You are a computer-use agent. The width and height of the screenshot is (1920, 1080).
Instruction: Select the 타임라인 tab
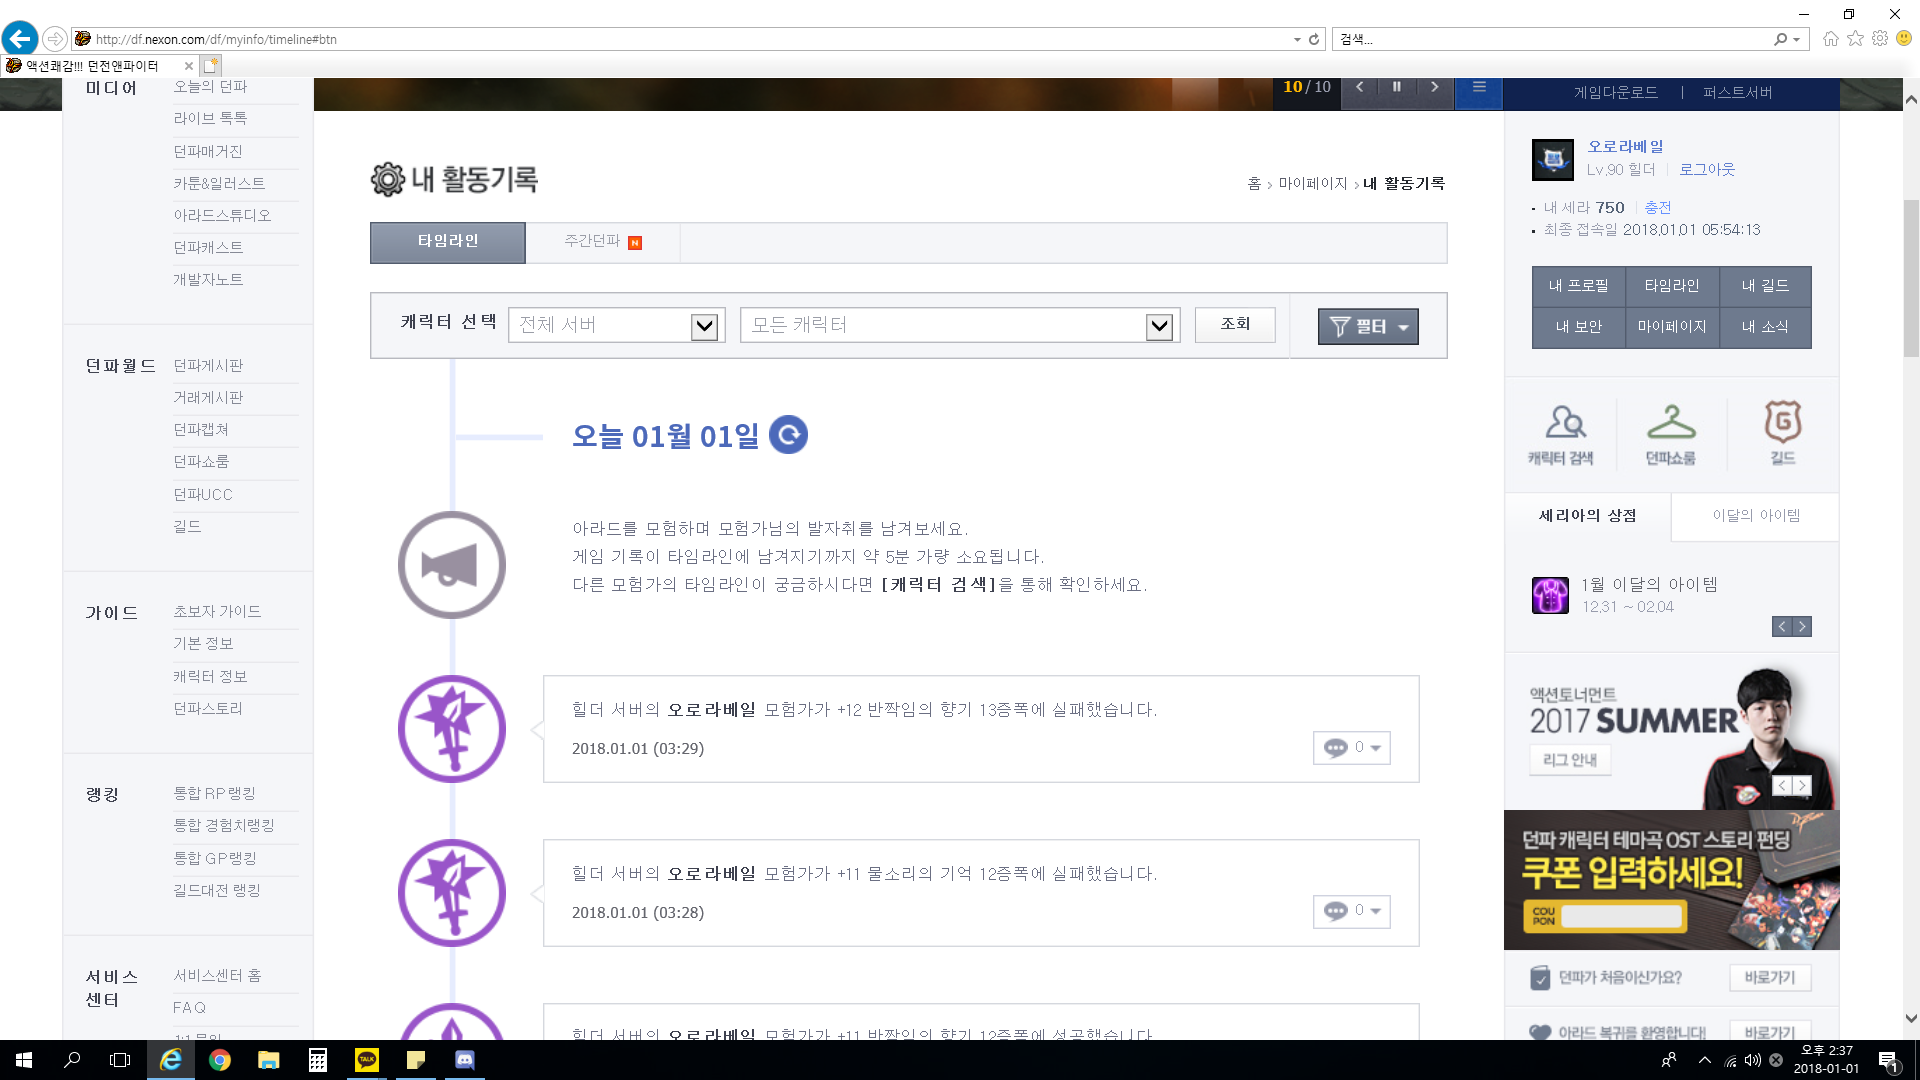(x=448, y=242)
